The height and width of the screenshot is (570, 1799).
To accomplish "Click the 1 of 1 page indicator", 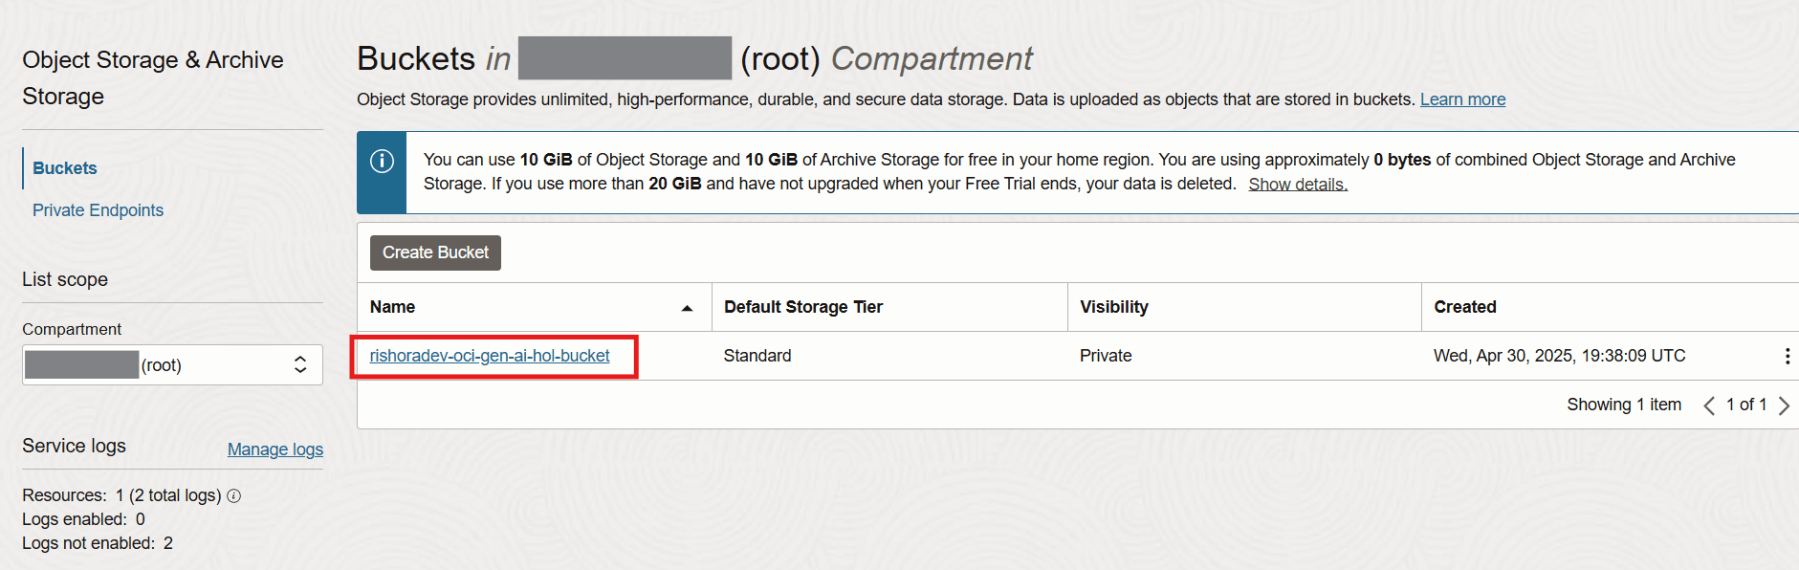I will [1746, 404].
